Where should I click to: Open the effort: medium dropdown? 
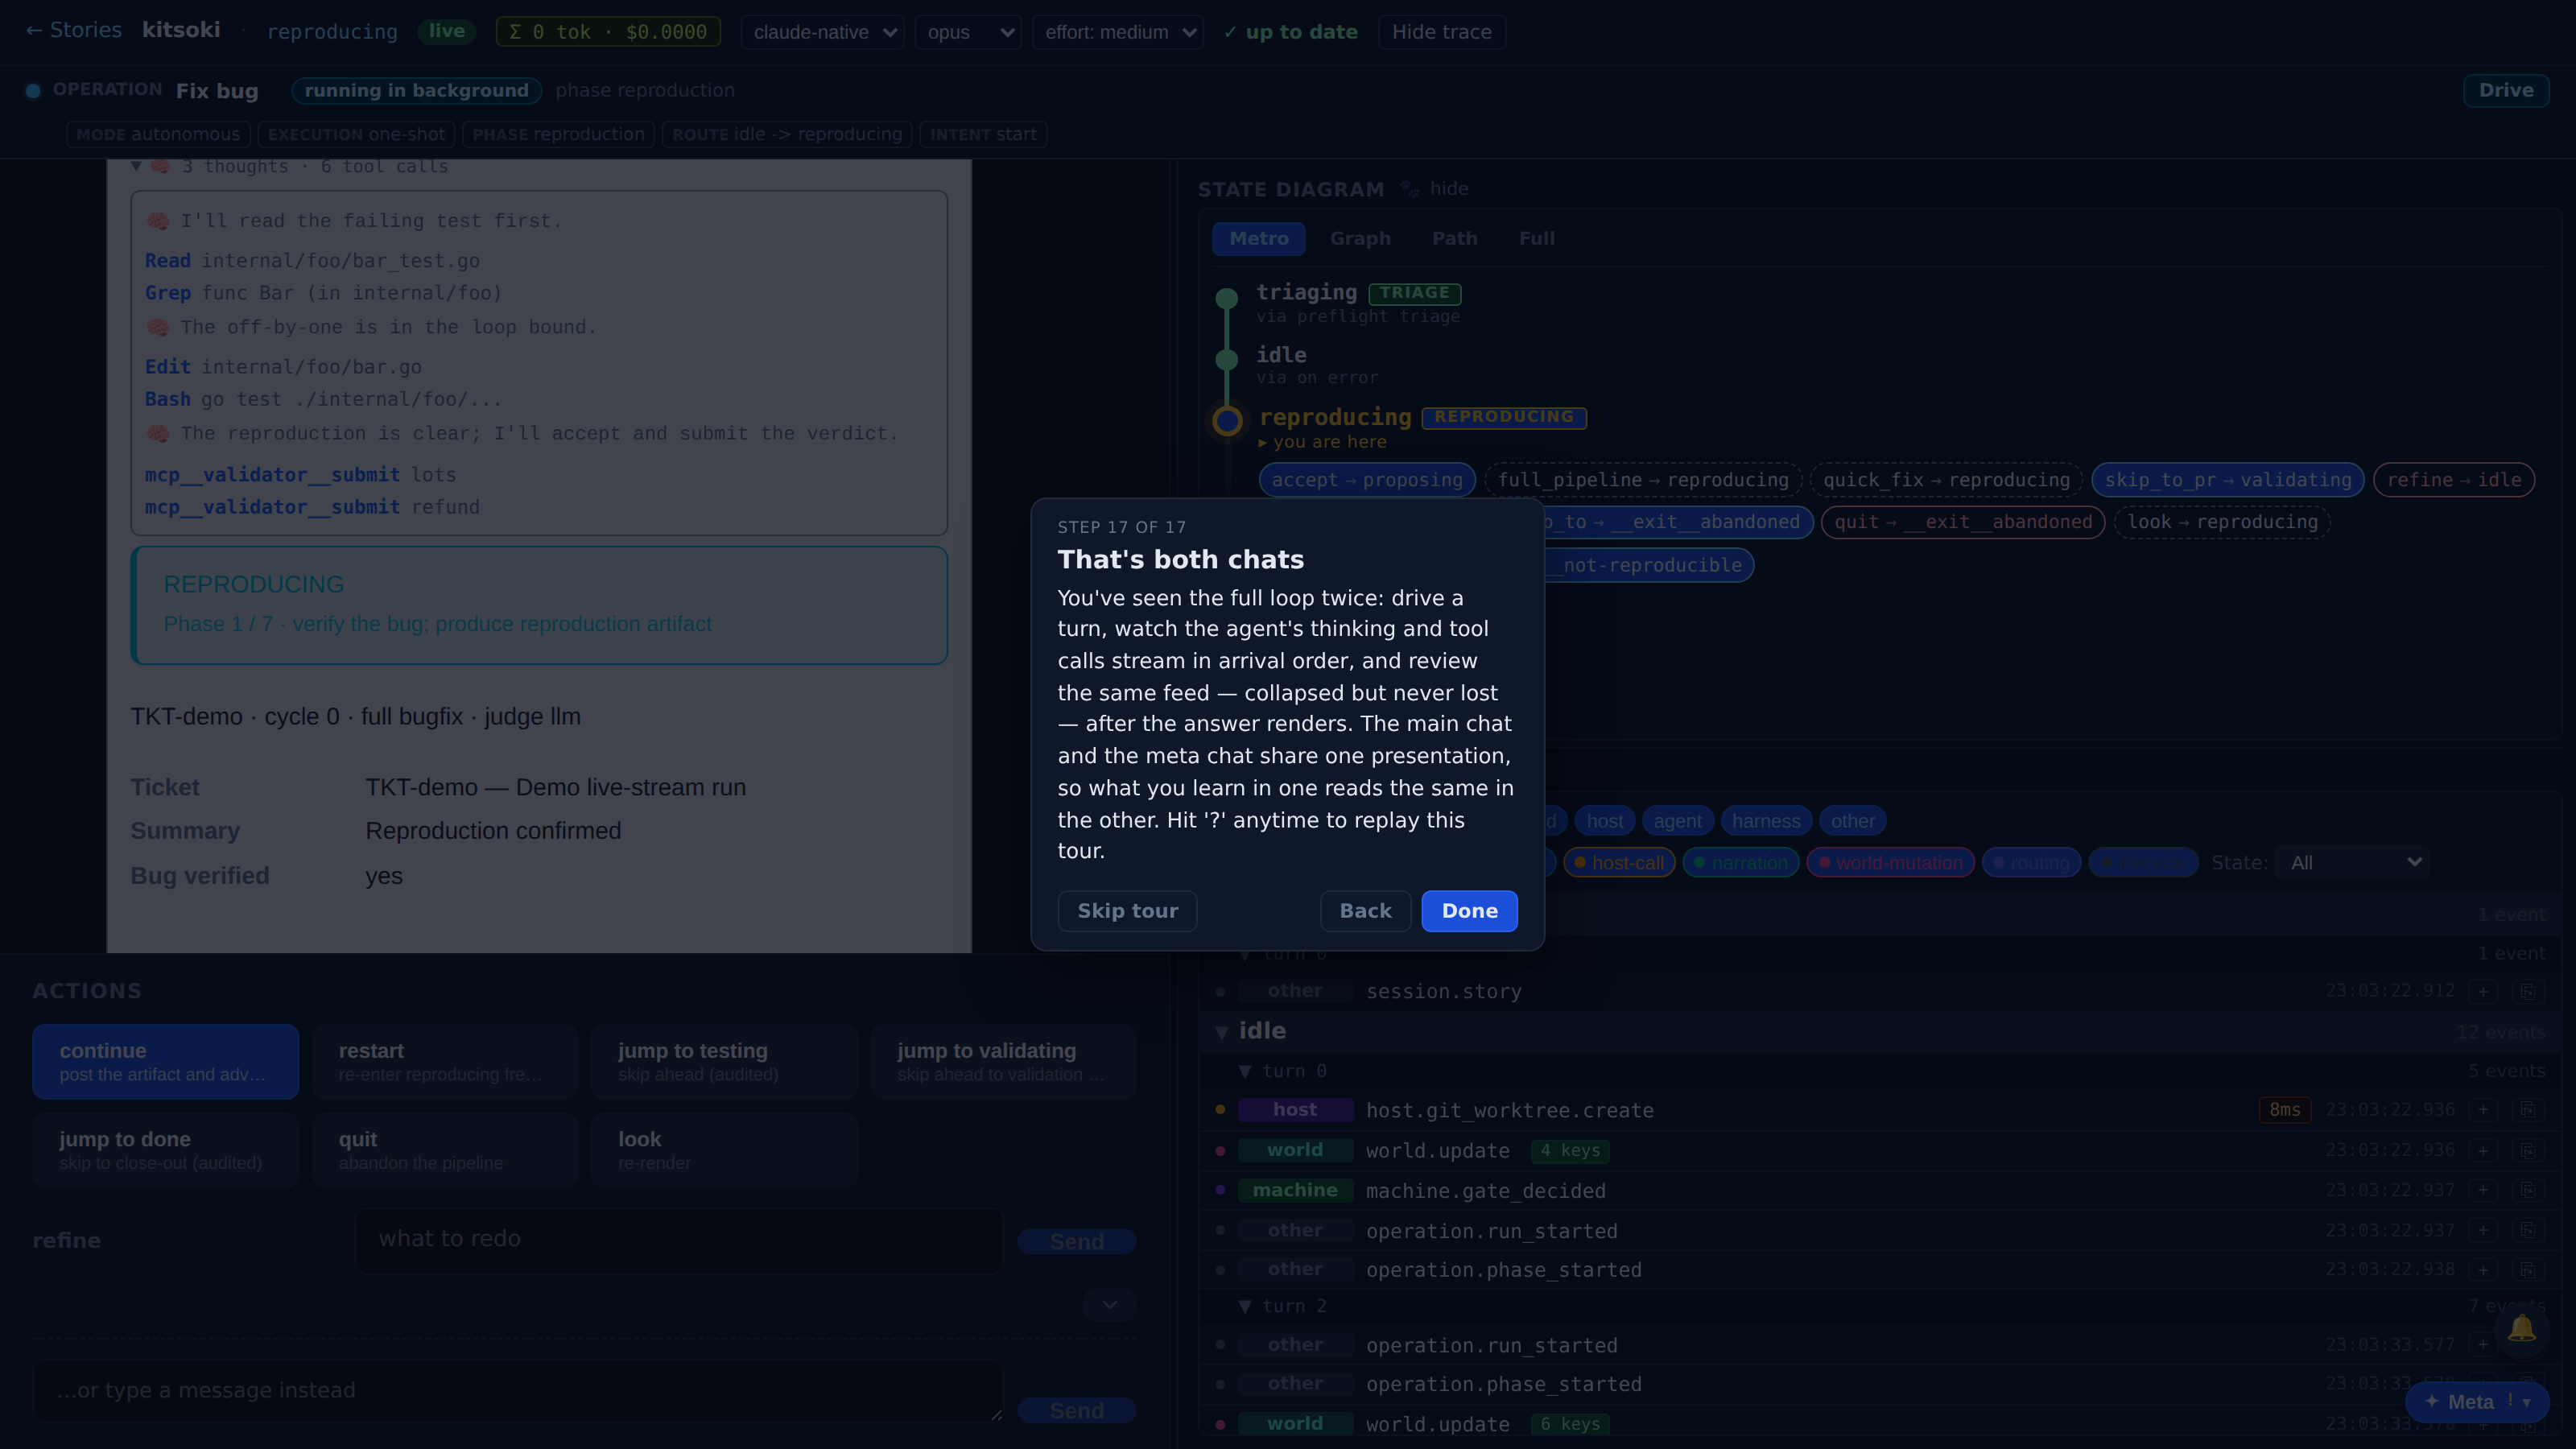tap(1117, 32)
